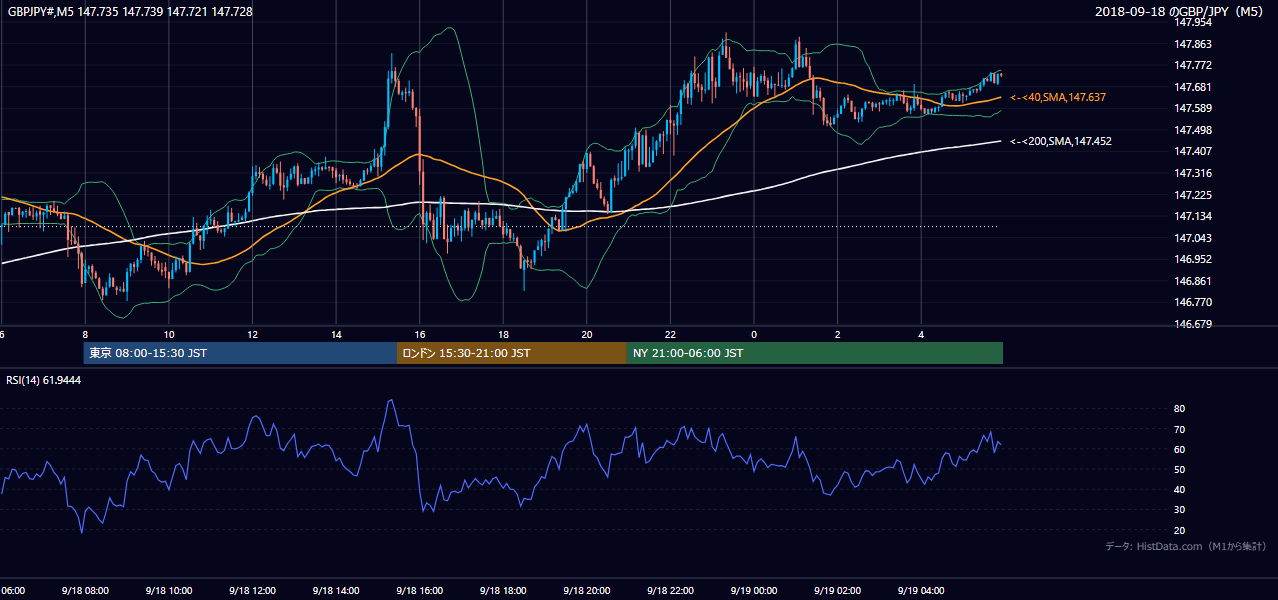Viewport: 1278px width, 600px height.
Task: Click price axis value 147.772
Action: (1193, 65)
